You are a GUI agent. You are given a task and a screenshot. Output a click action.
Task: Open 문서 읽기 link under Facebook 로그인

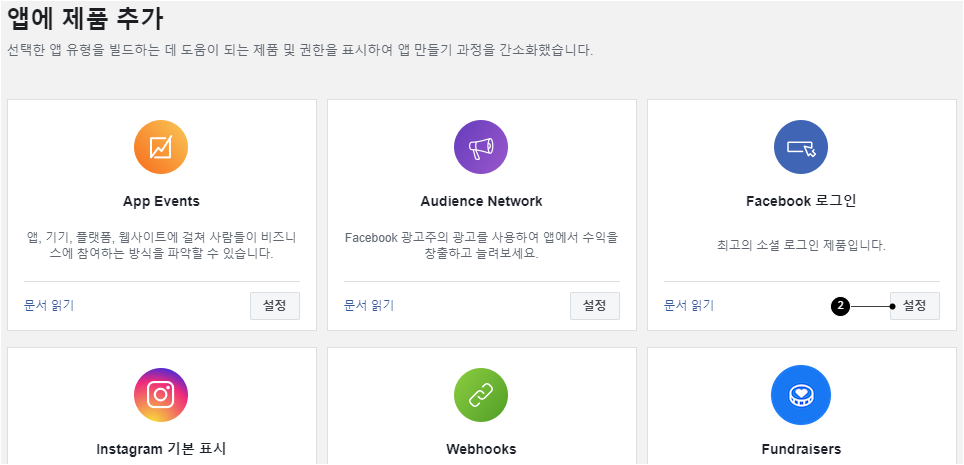[x=689, y=305]
